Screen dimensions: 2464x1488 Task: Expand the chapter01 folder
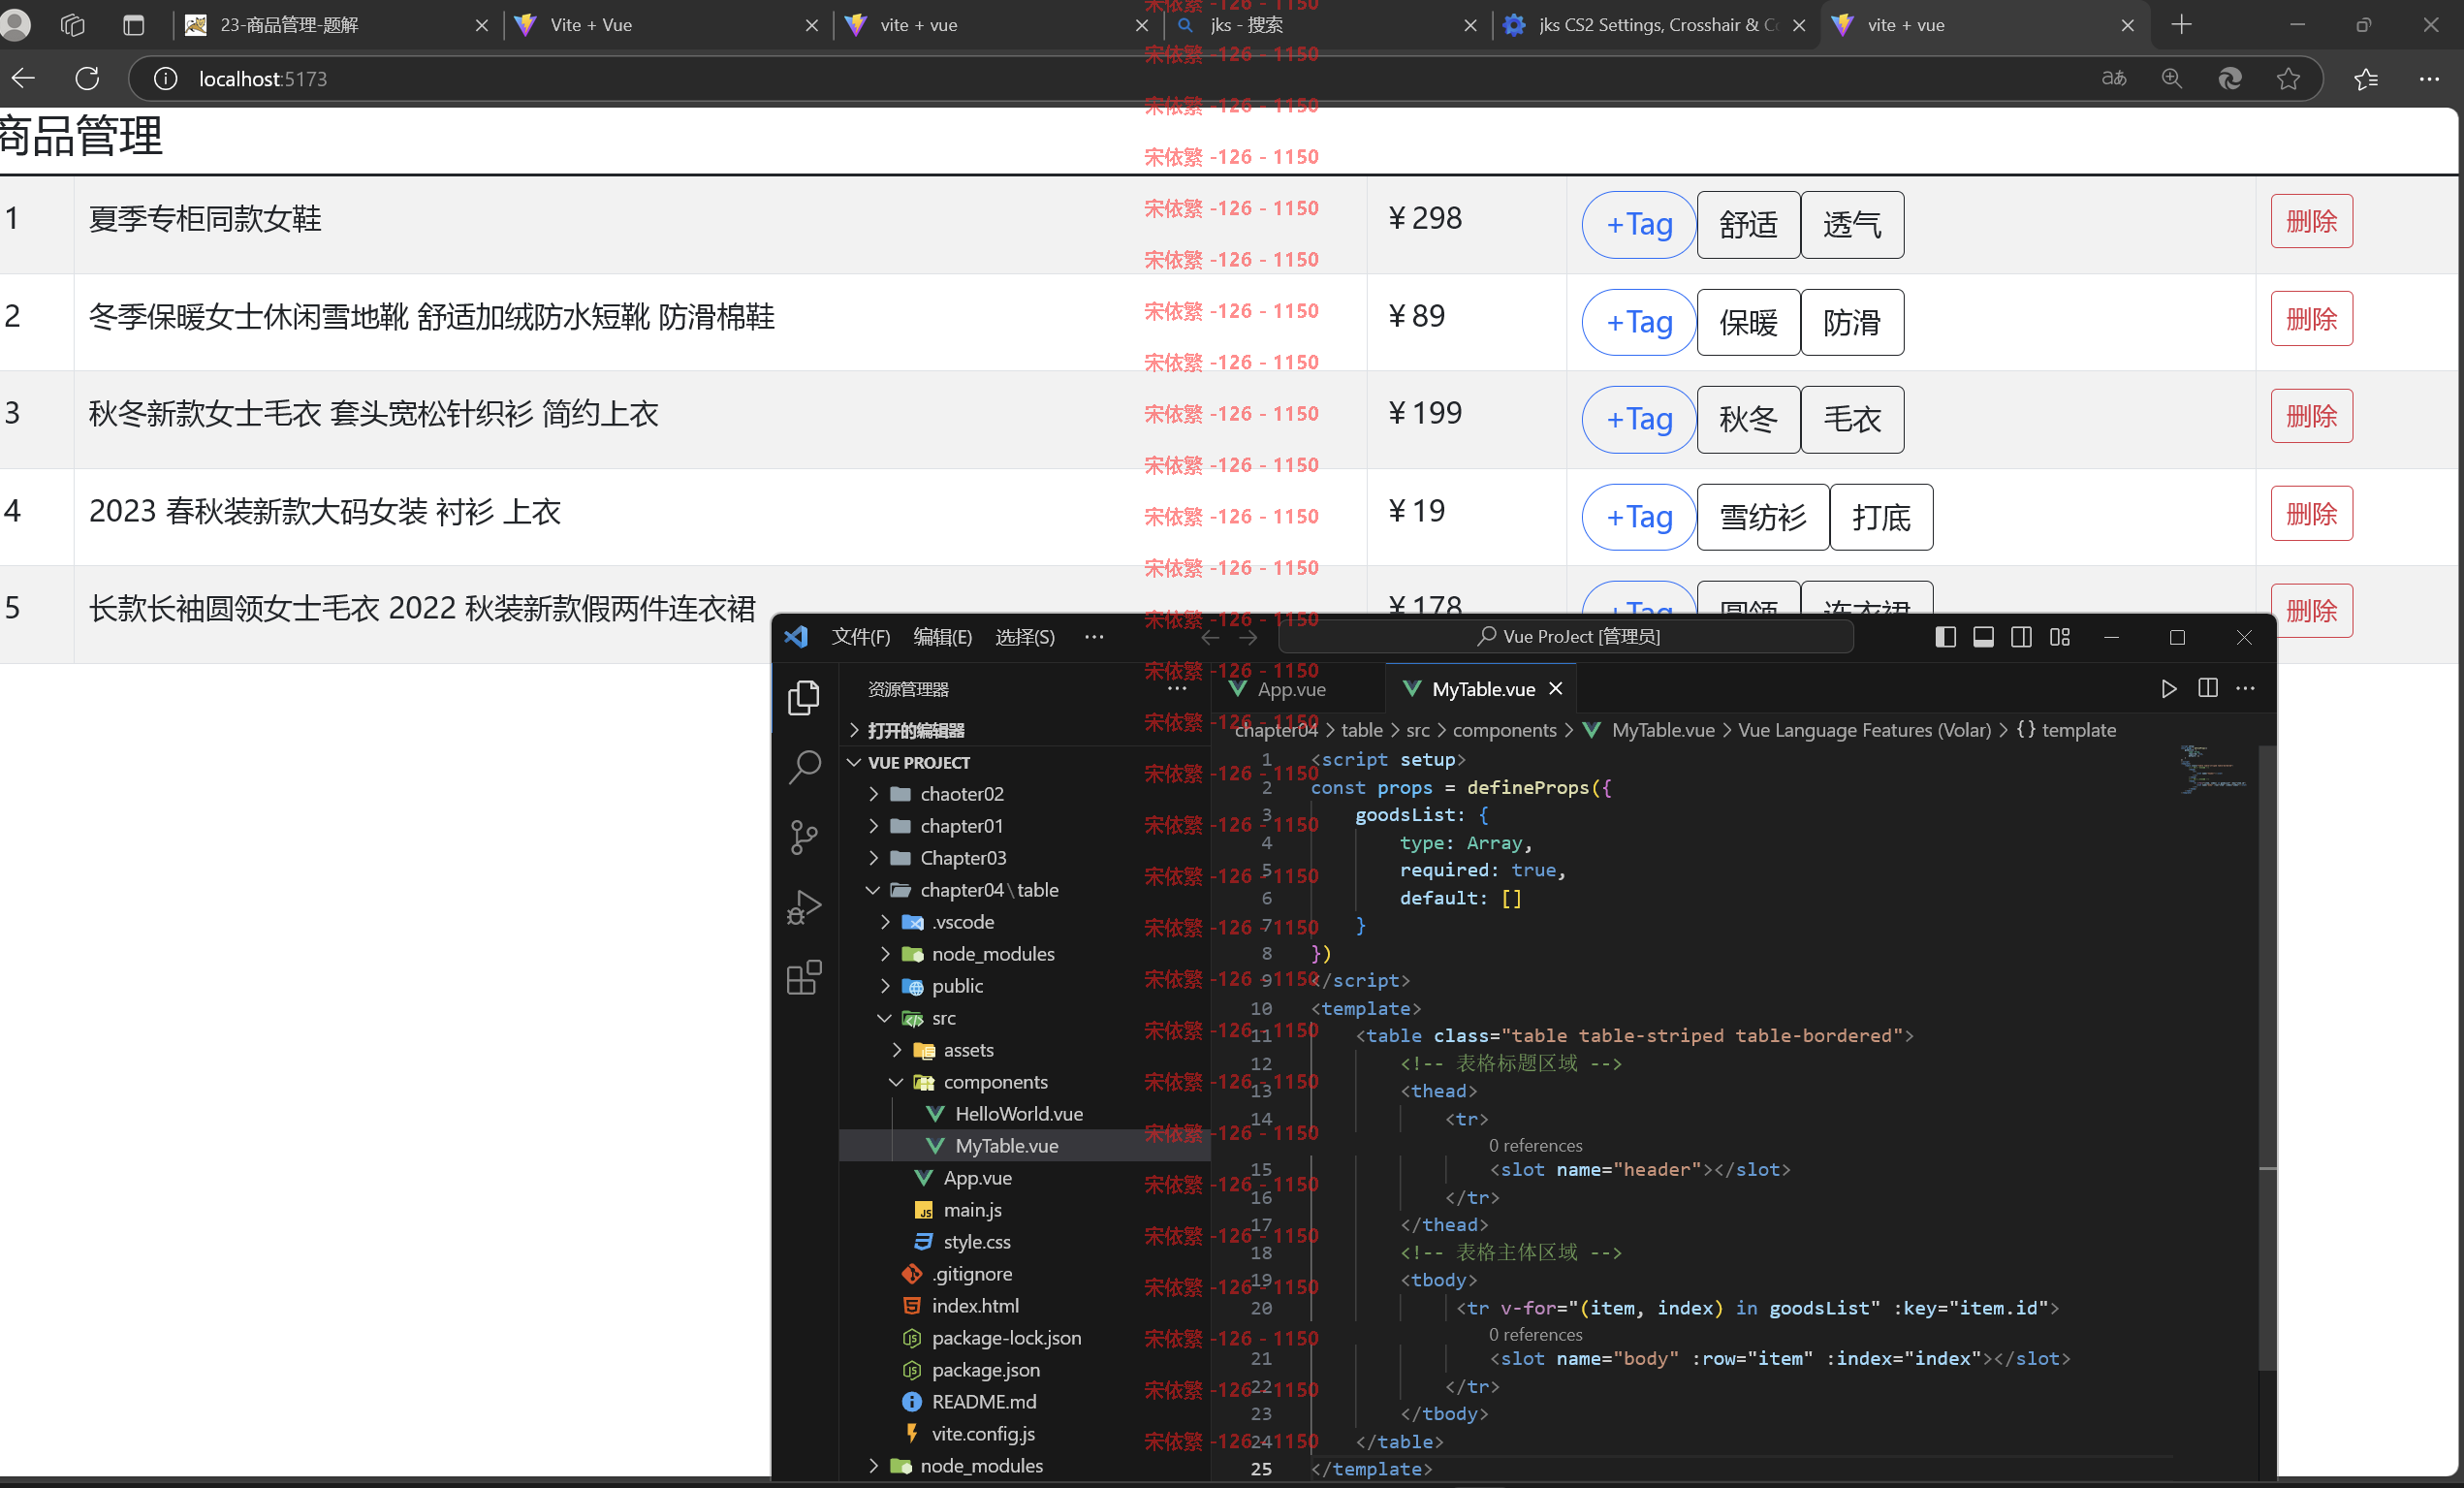[x=873, y=826]
